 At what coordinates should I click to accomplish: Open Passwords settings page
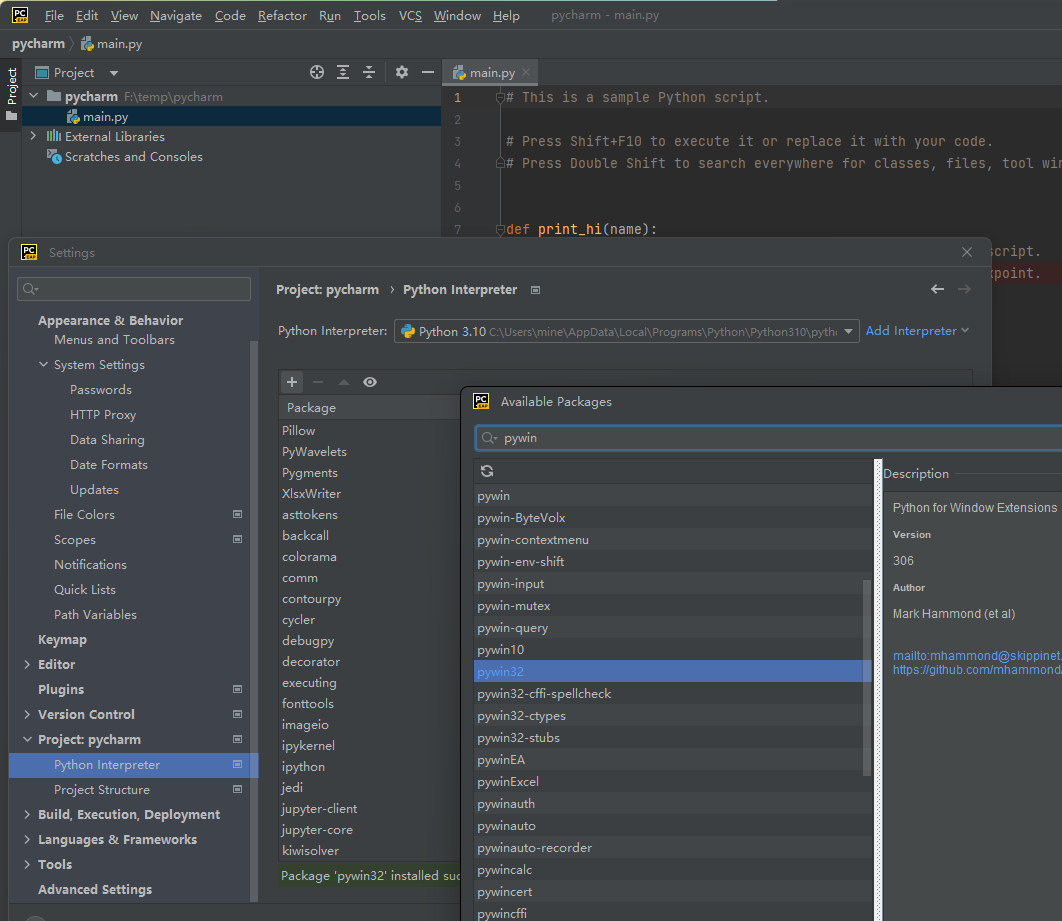coord(101,389)
